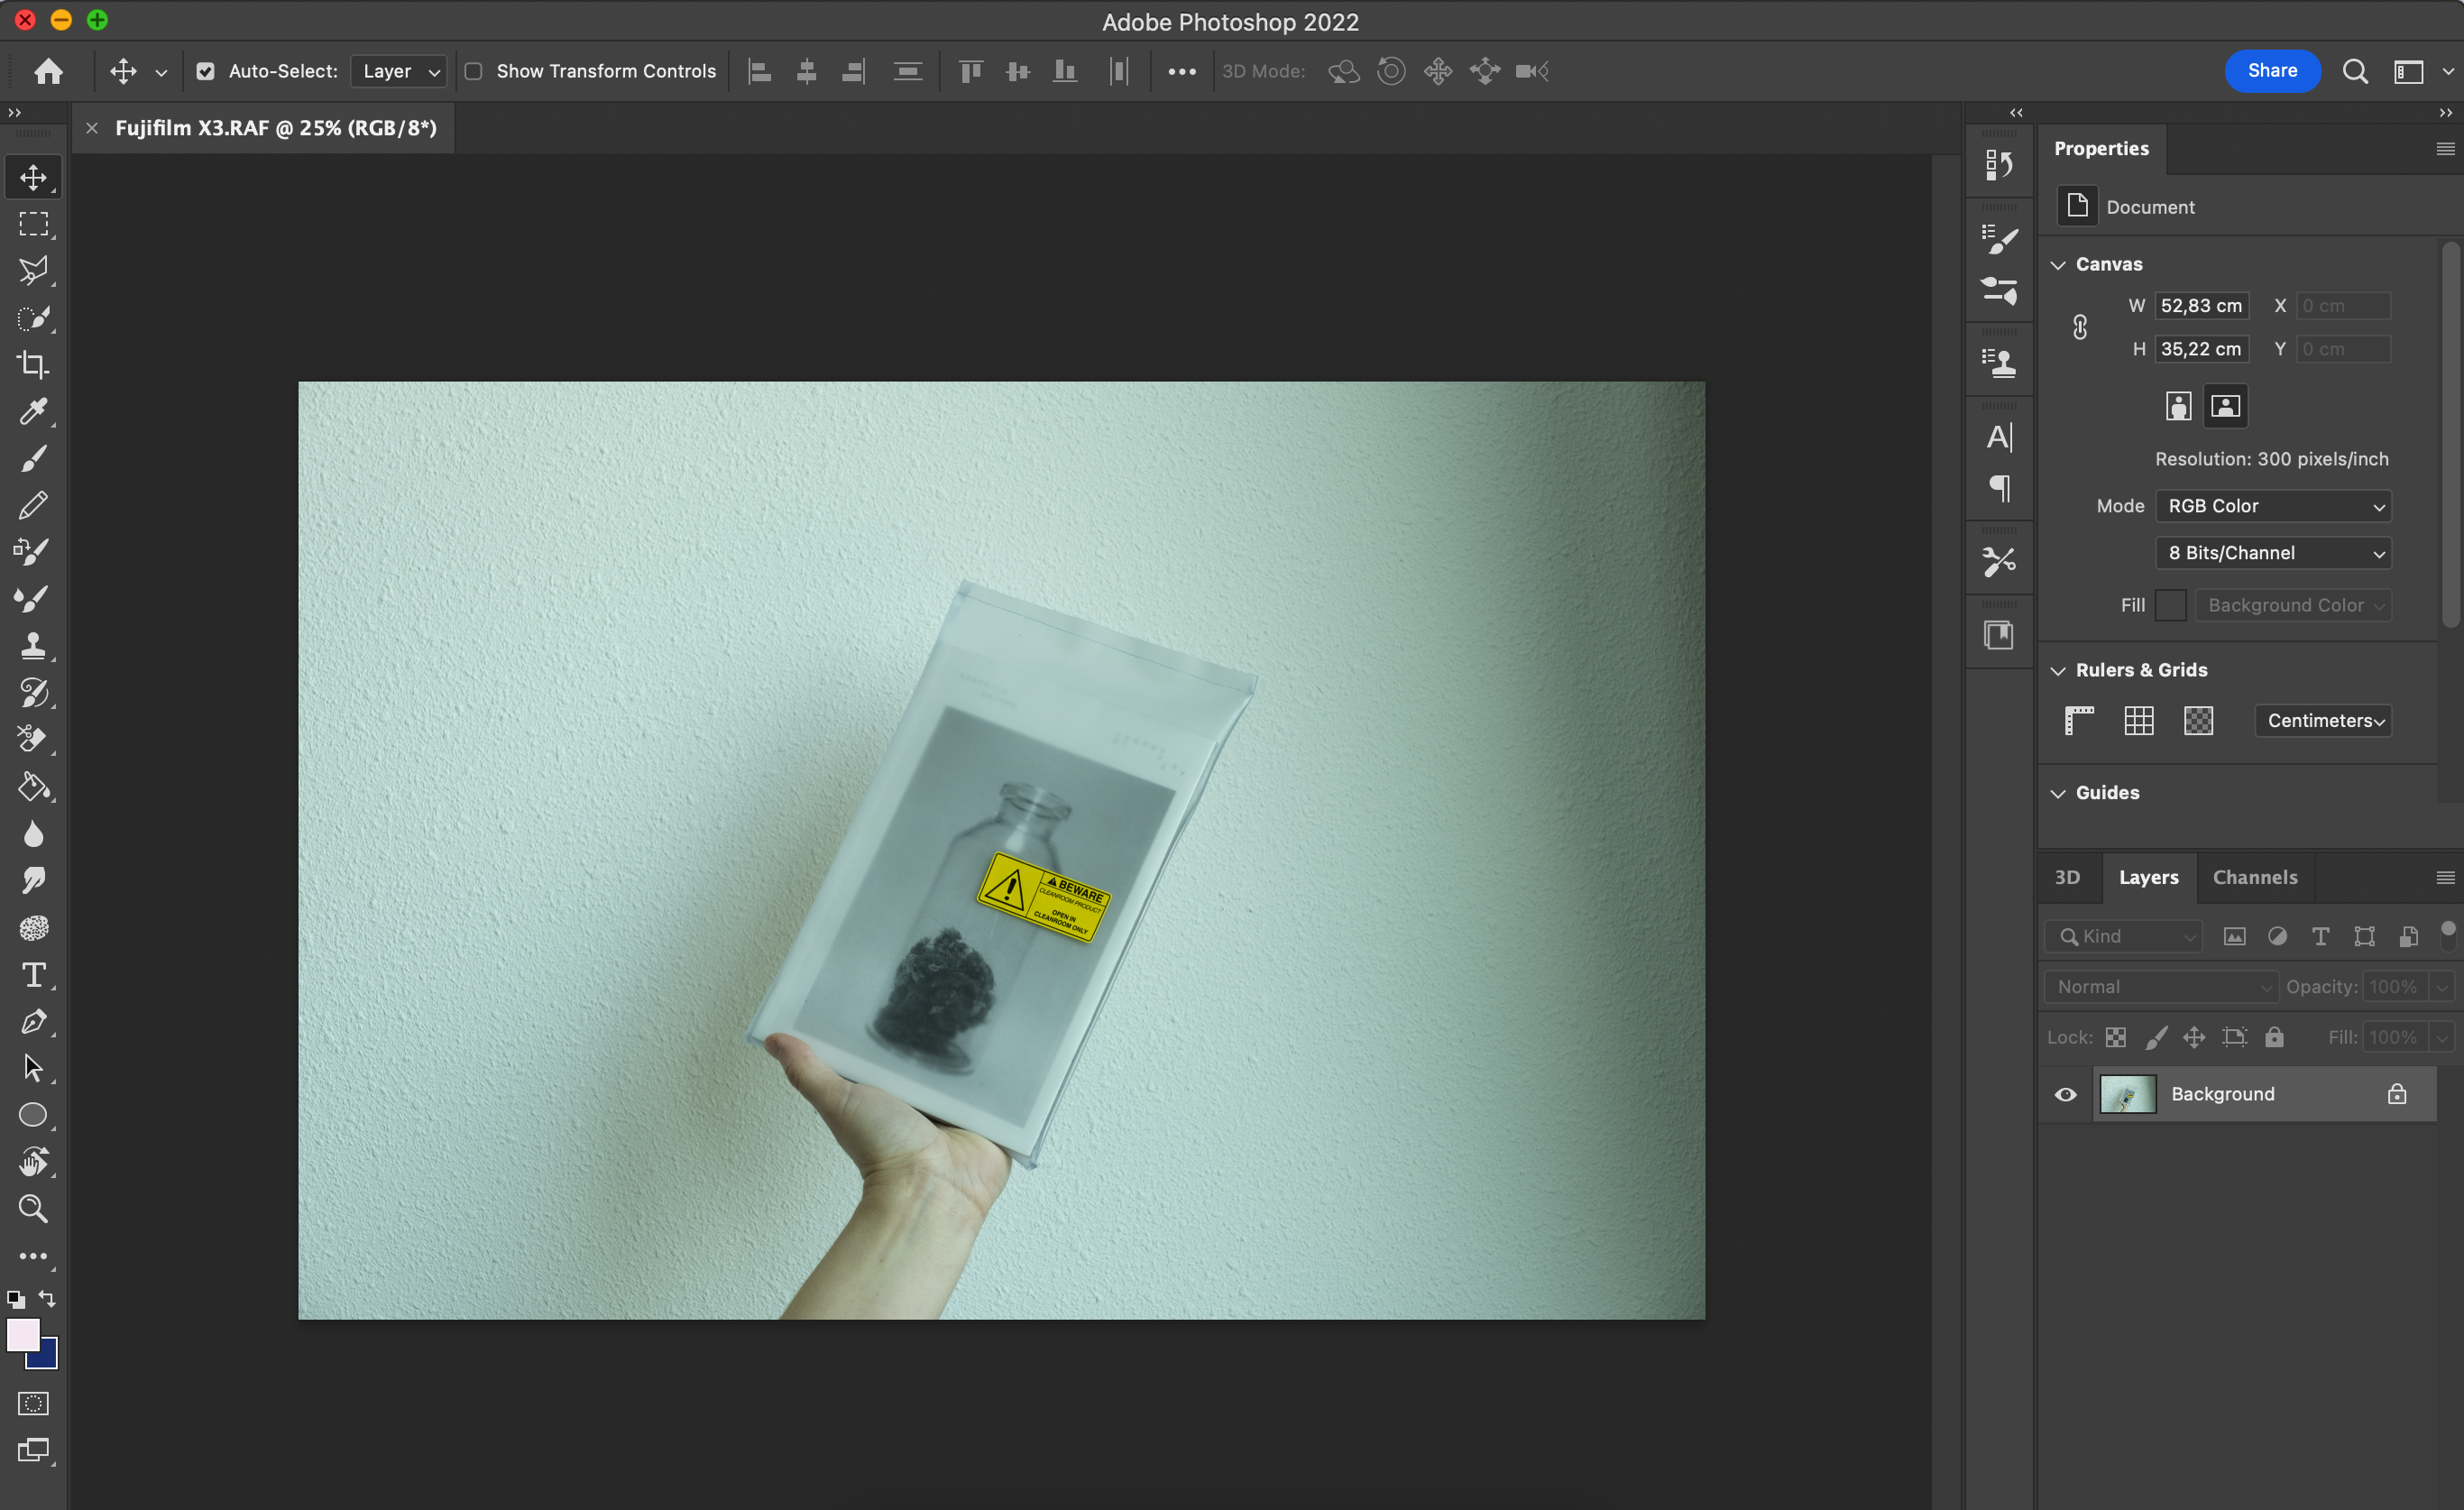Open the 3D panel tab
The height and width of the screenshot is (1510, 2464).
(2067, 877)
